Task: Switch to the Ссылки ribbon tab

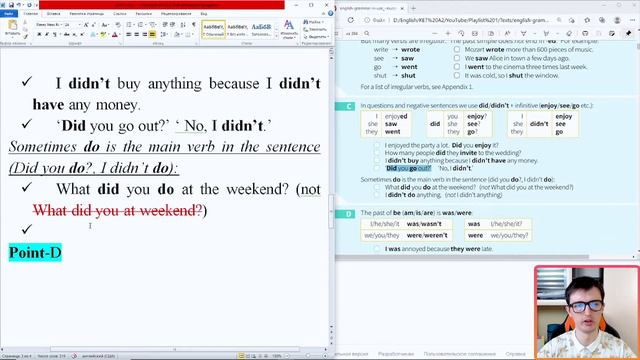Action: (120, 13)
